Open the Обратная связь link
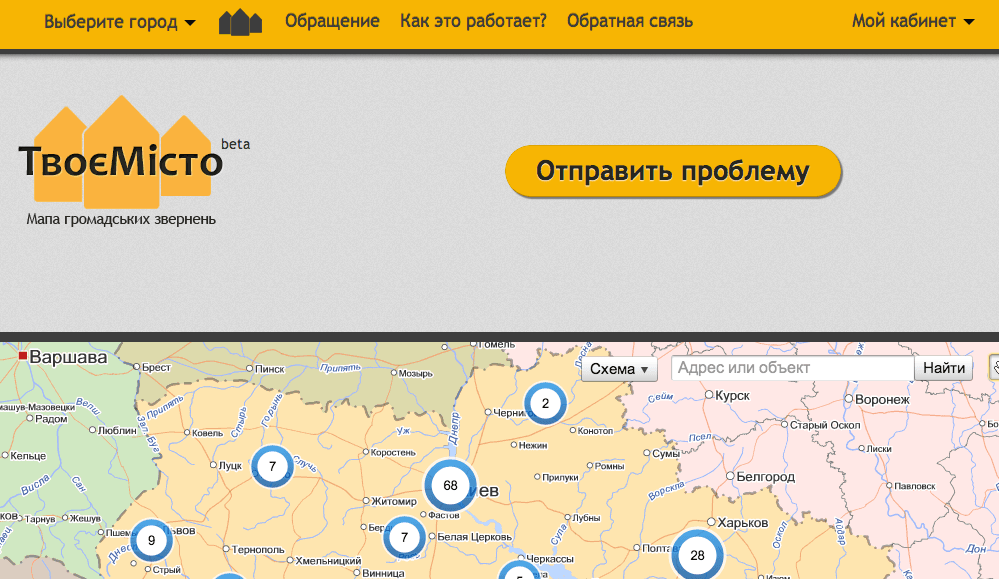 click(629, 22)
